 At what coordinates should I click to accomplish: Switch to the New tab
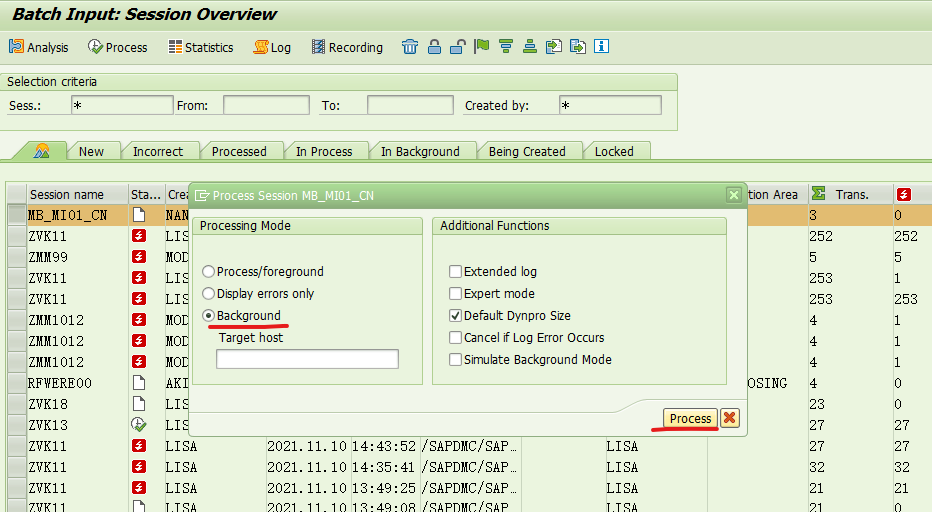click(92, 151)
